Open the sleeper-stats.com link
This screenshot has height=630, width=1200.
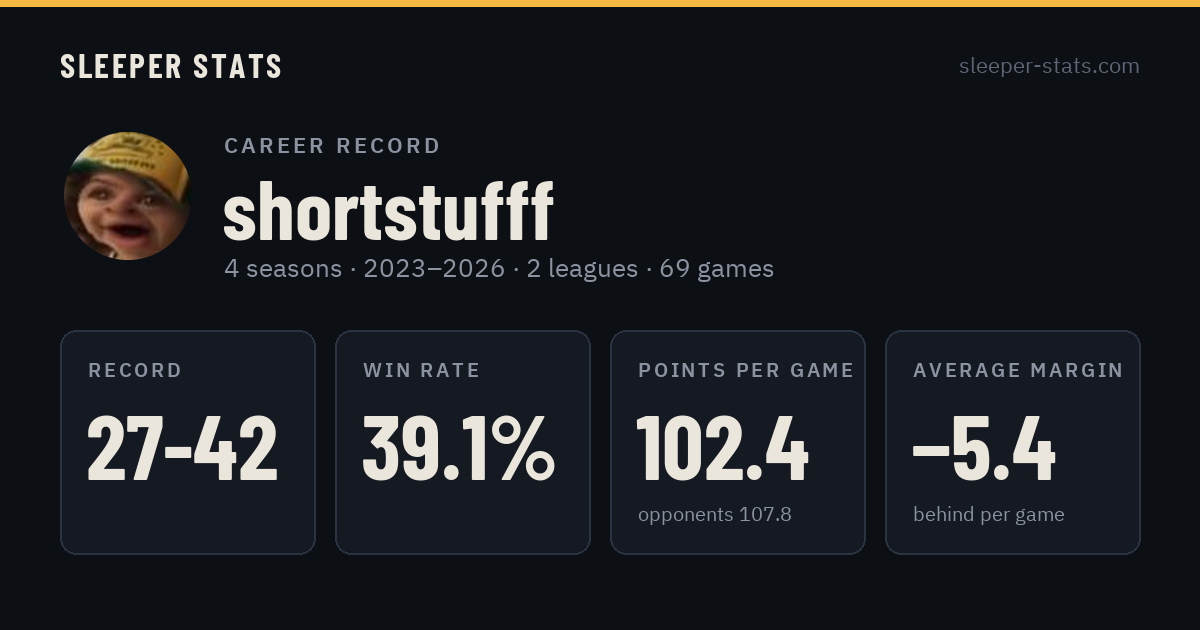pyautogui.click(x=1049, y=66)
